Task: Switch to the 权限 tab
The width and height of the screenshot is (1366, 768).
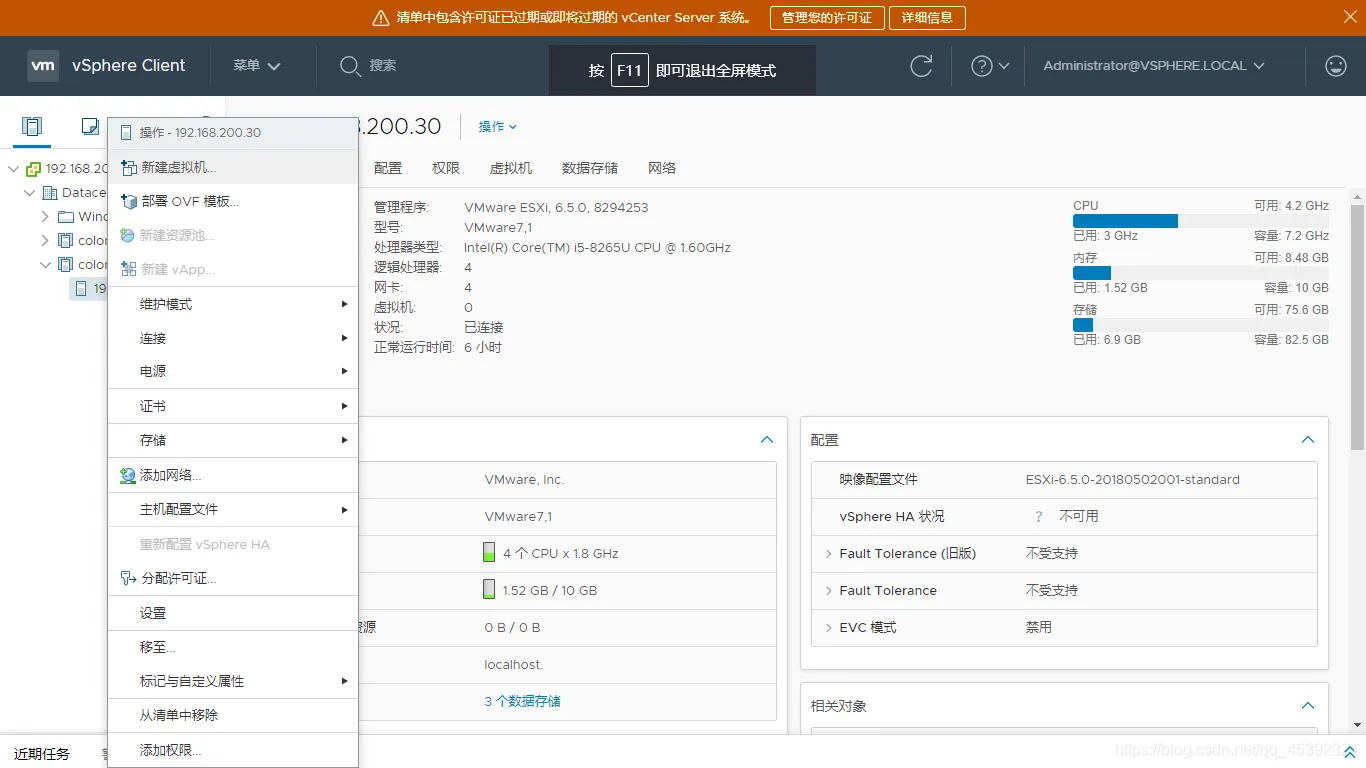Action: click(446, 168)
